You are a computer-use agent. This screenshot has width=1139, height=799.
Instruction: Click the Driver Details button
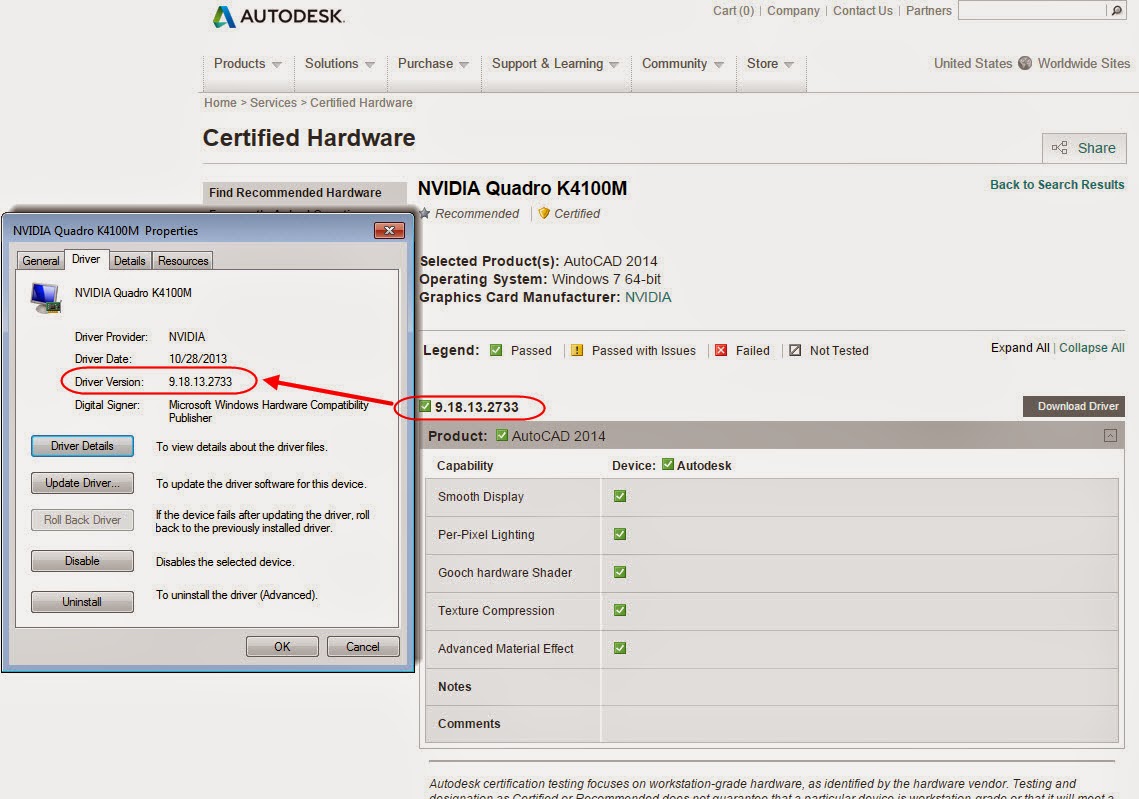(82, 446)
